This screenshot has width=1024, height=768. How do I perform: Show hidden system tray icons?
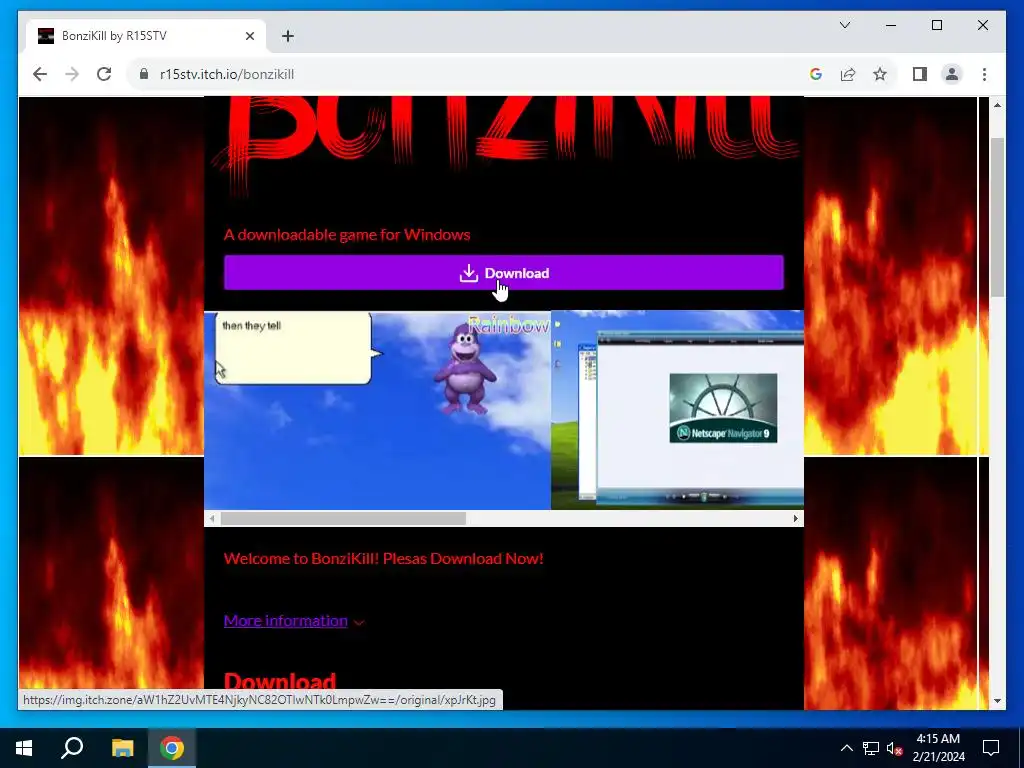(x=846, y=748)
